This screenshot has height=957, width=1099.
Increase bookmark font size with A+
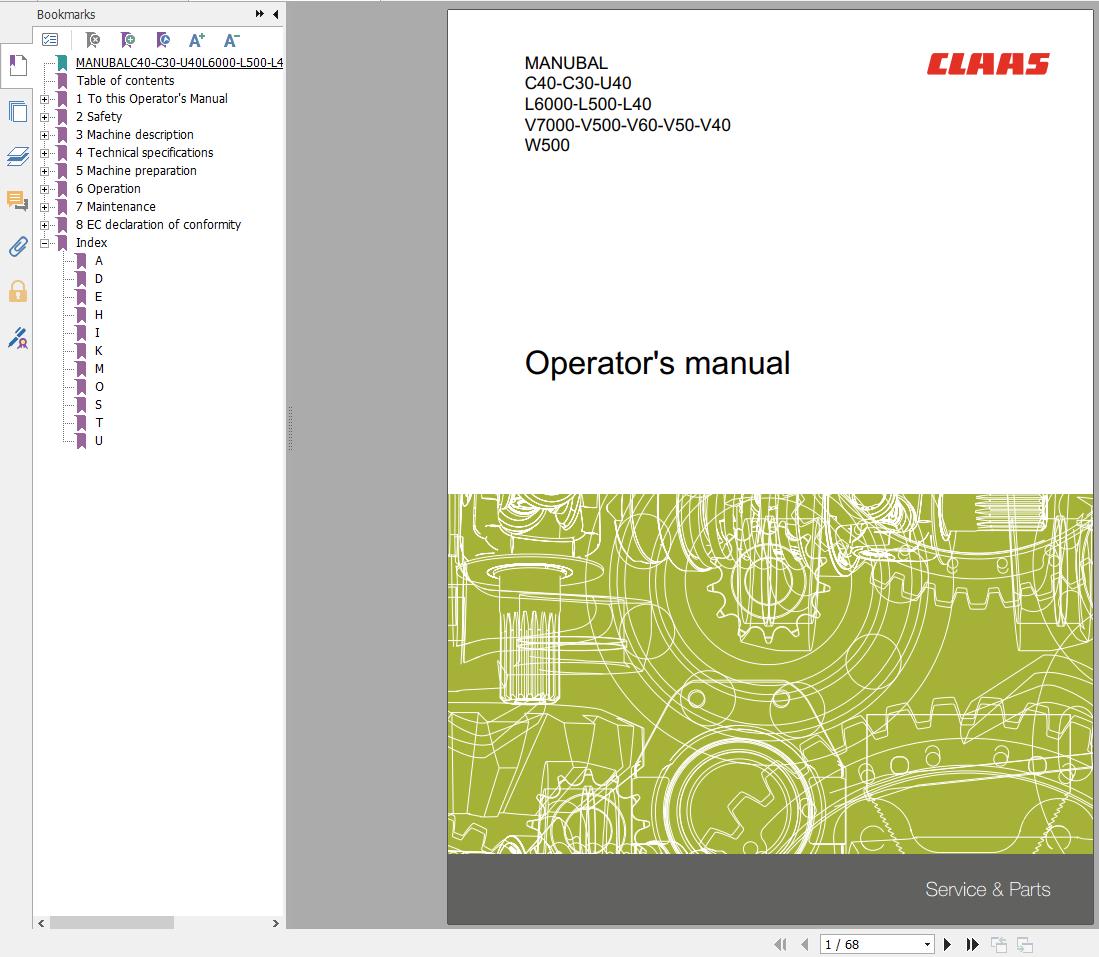coord(196,40)
